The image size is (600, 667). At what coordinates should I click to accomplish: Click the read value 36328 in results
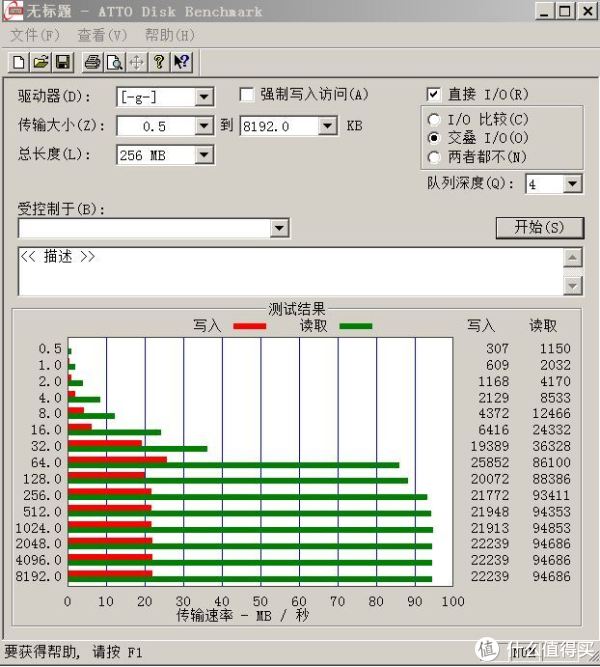click(x=551, y=446)
